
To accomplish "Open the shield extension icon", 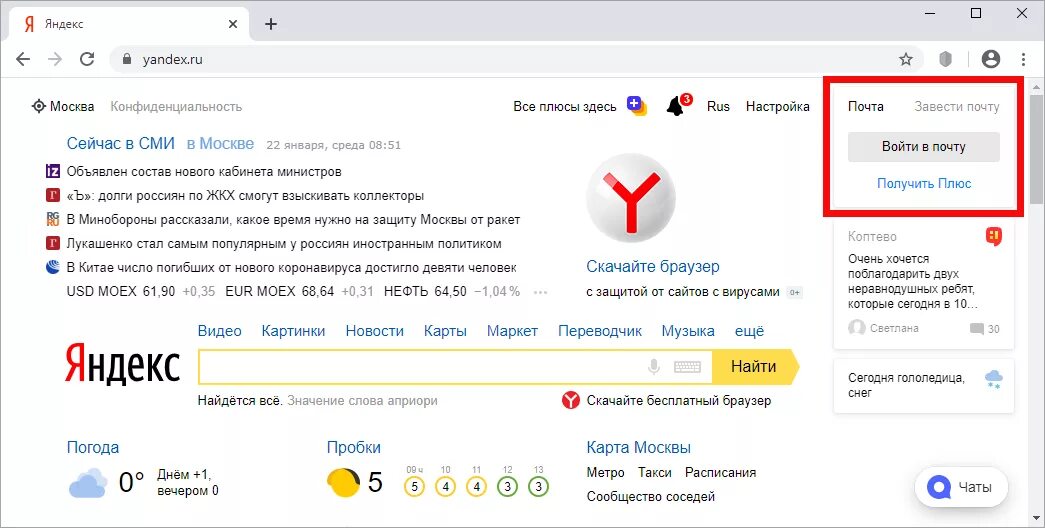I will [x=946, y=59].
